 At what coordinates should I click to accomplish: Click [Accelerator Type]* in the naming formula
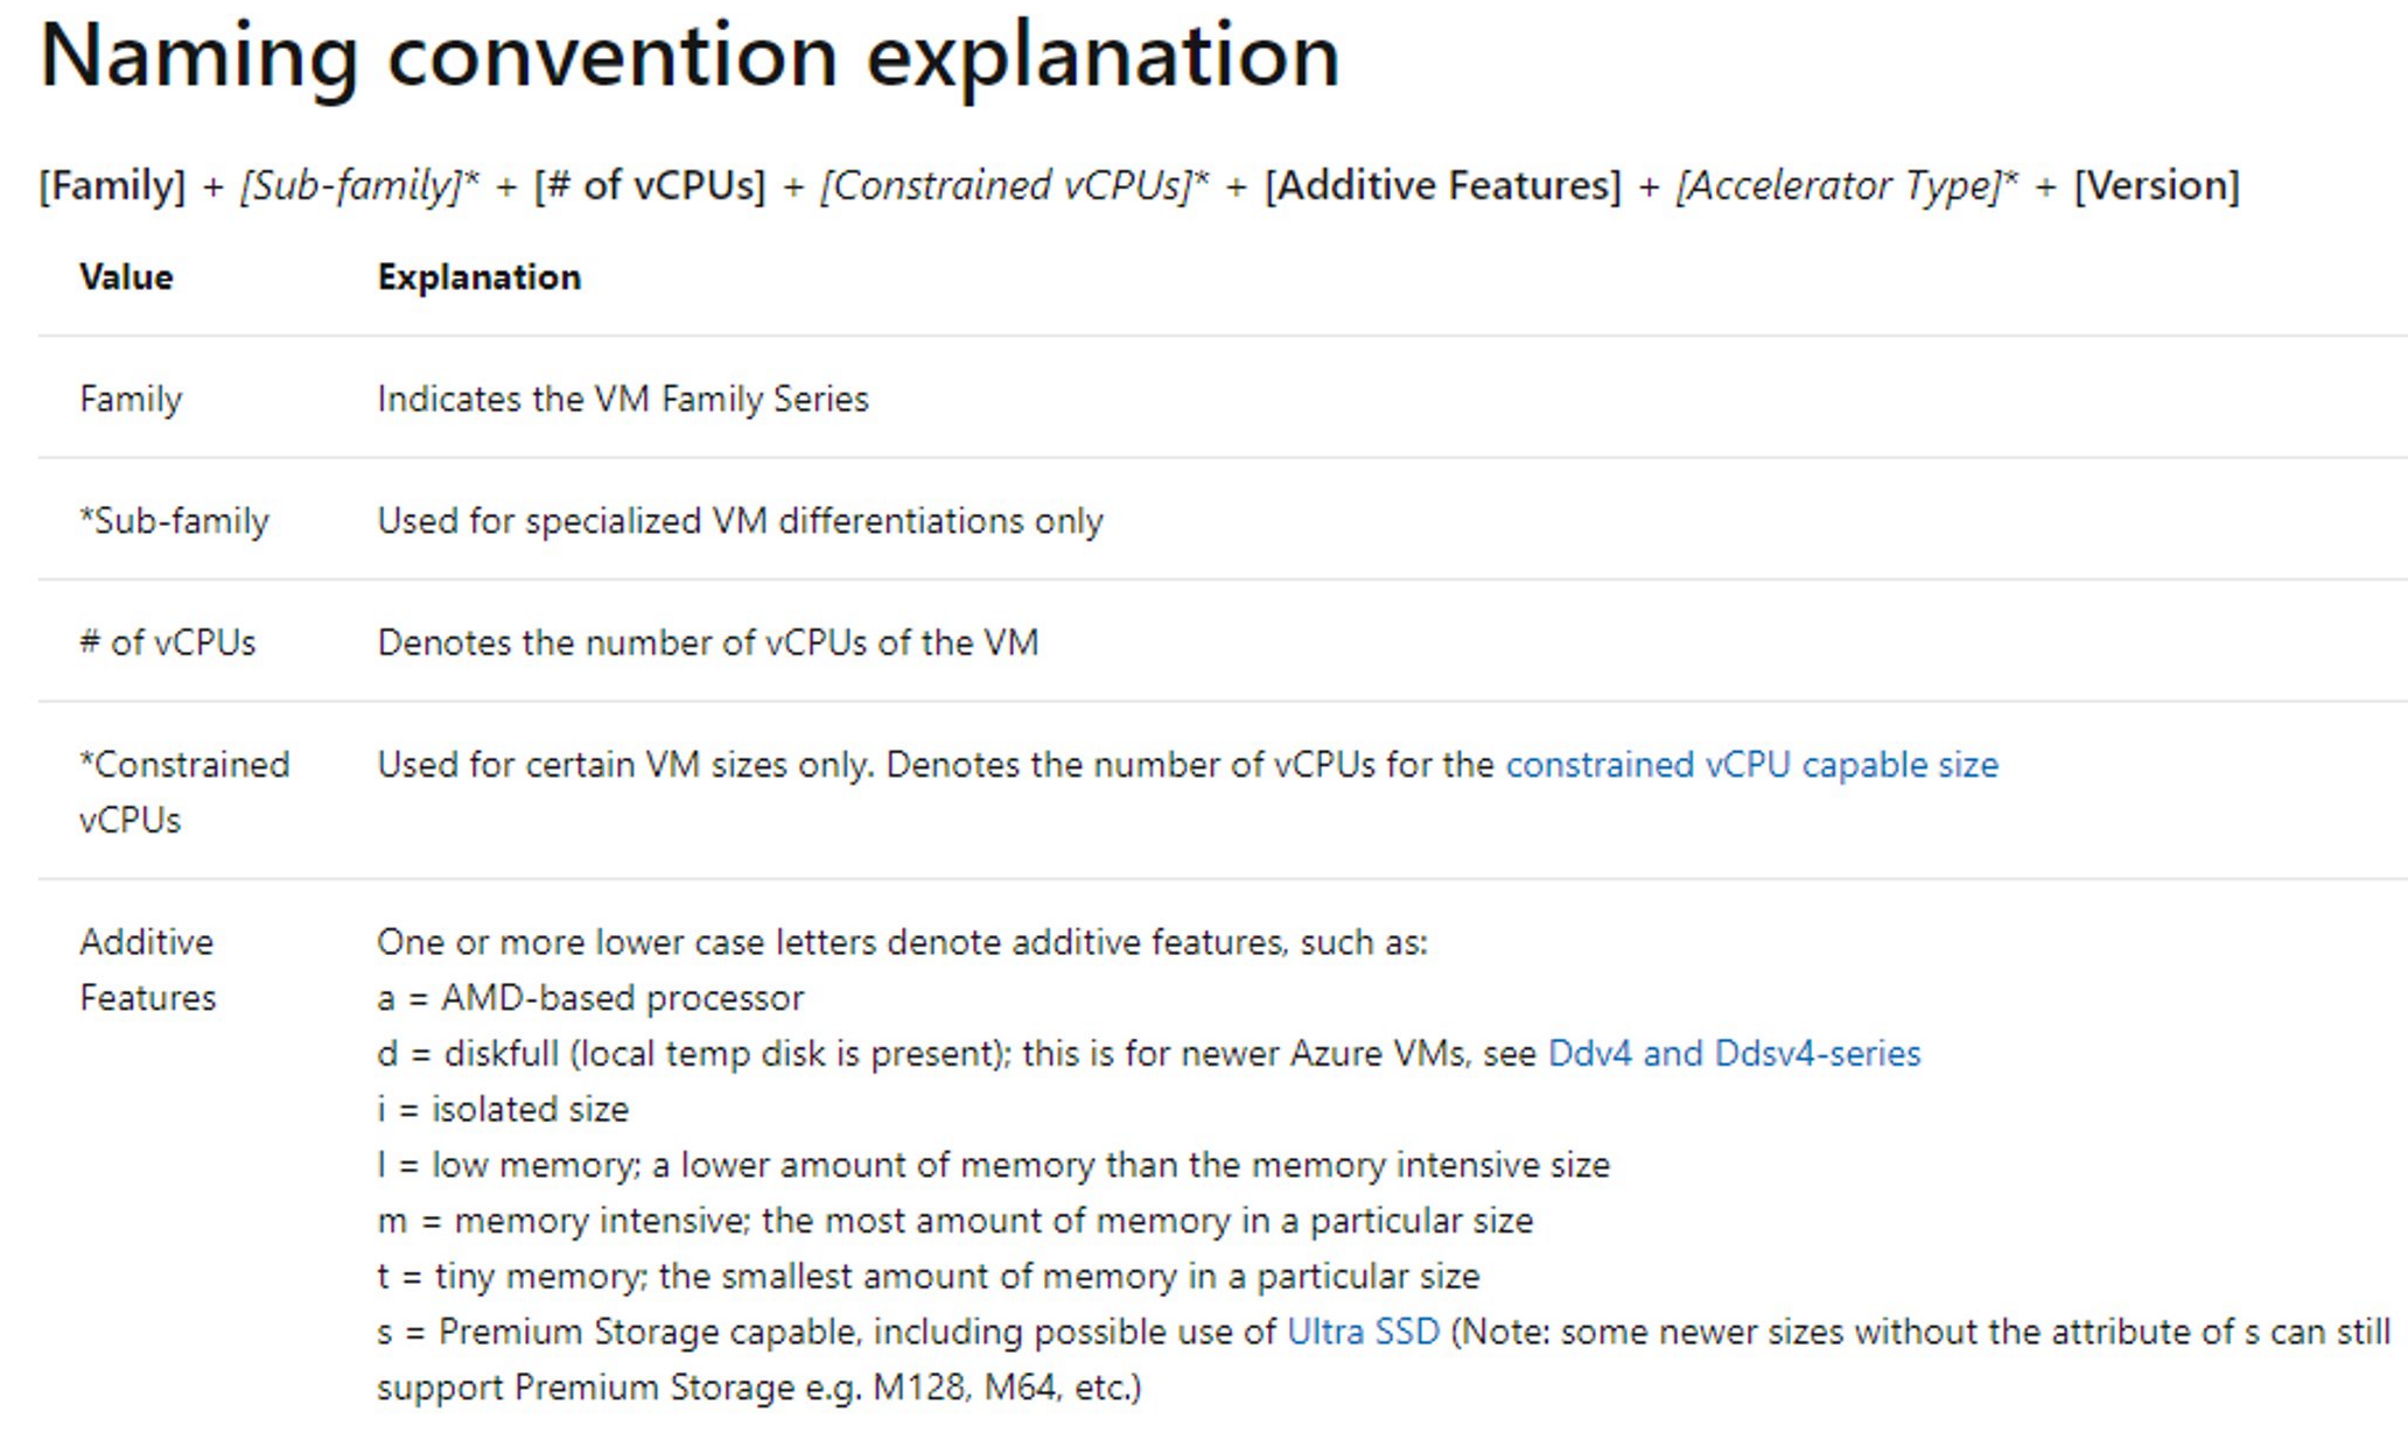coord(1847,186)
